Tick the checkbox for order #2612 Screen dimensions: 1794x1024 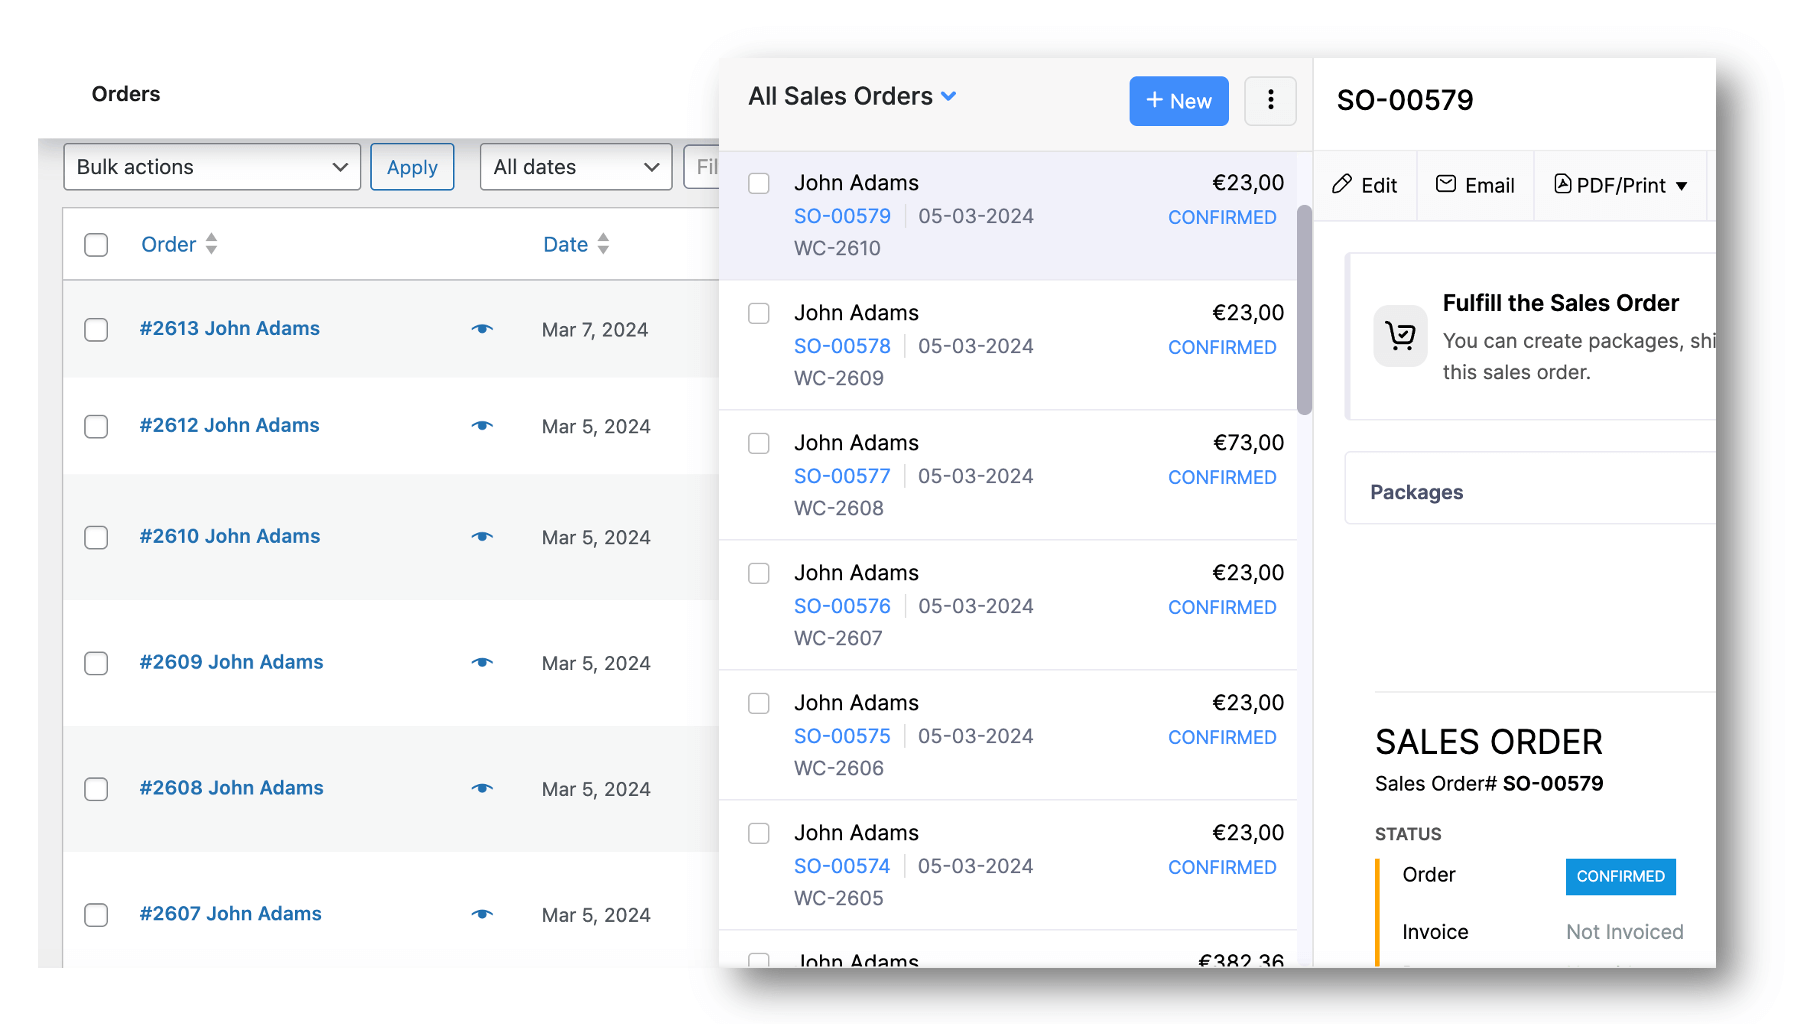(96, 427)
